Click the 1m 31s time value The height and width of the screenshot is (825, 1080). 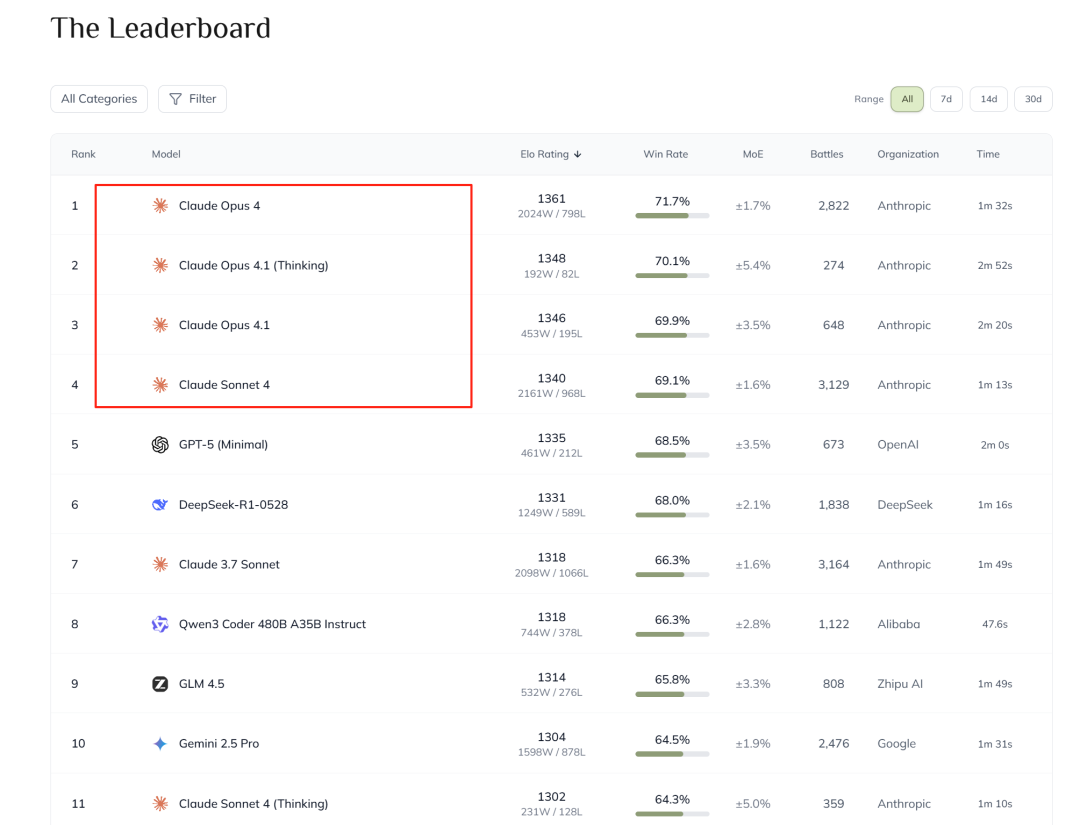(995, 744)
